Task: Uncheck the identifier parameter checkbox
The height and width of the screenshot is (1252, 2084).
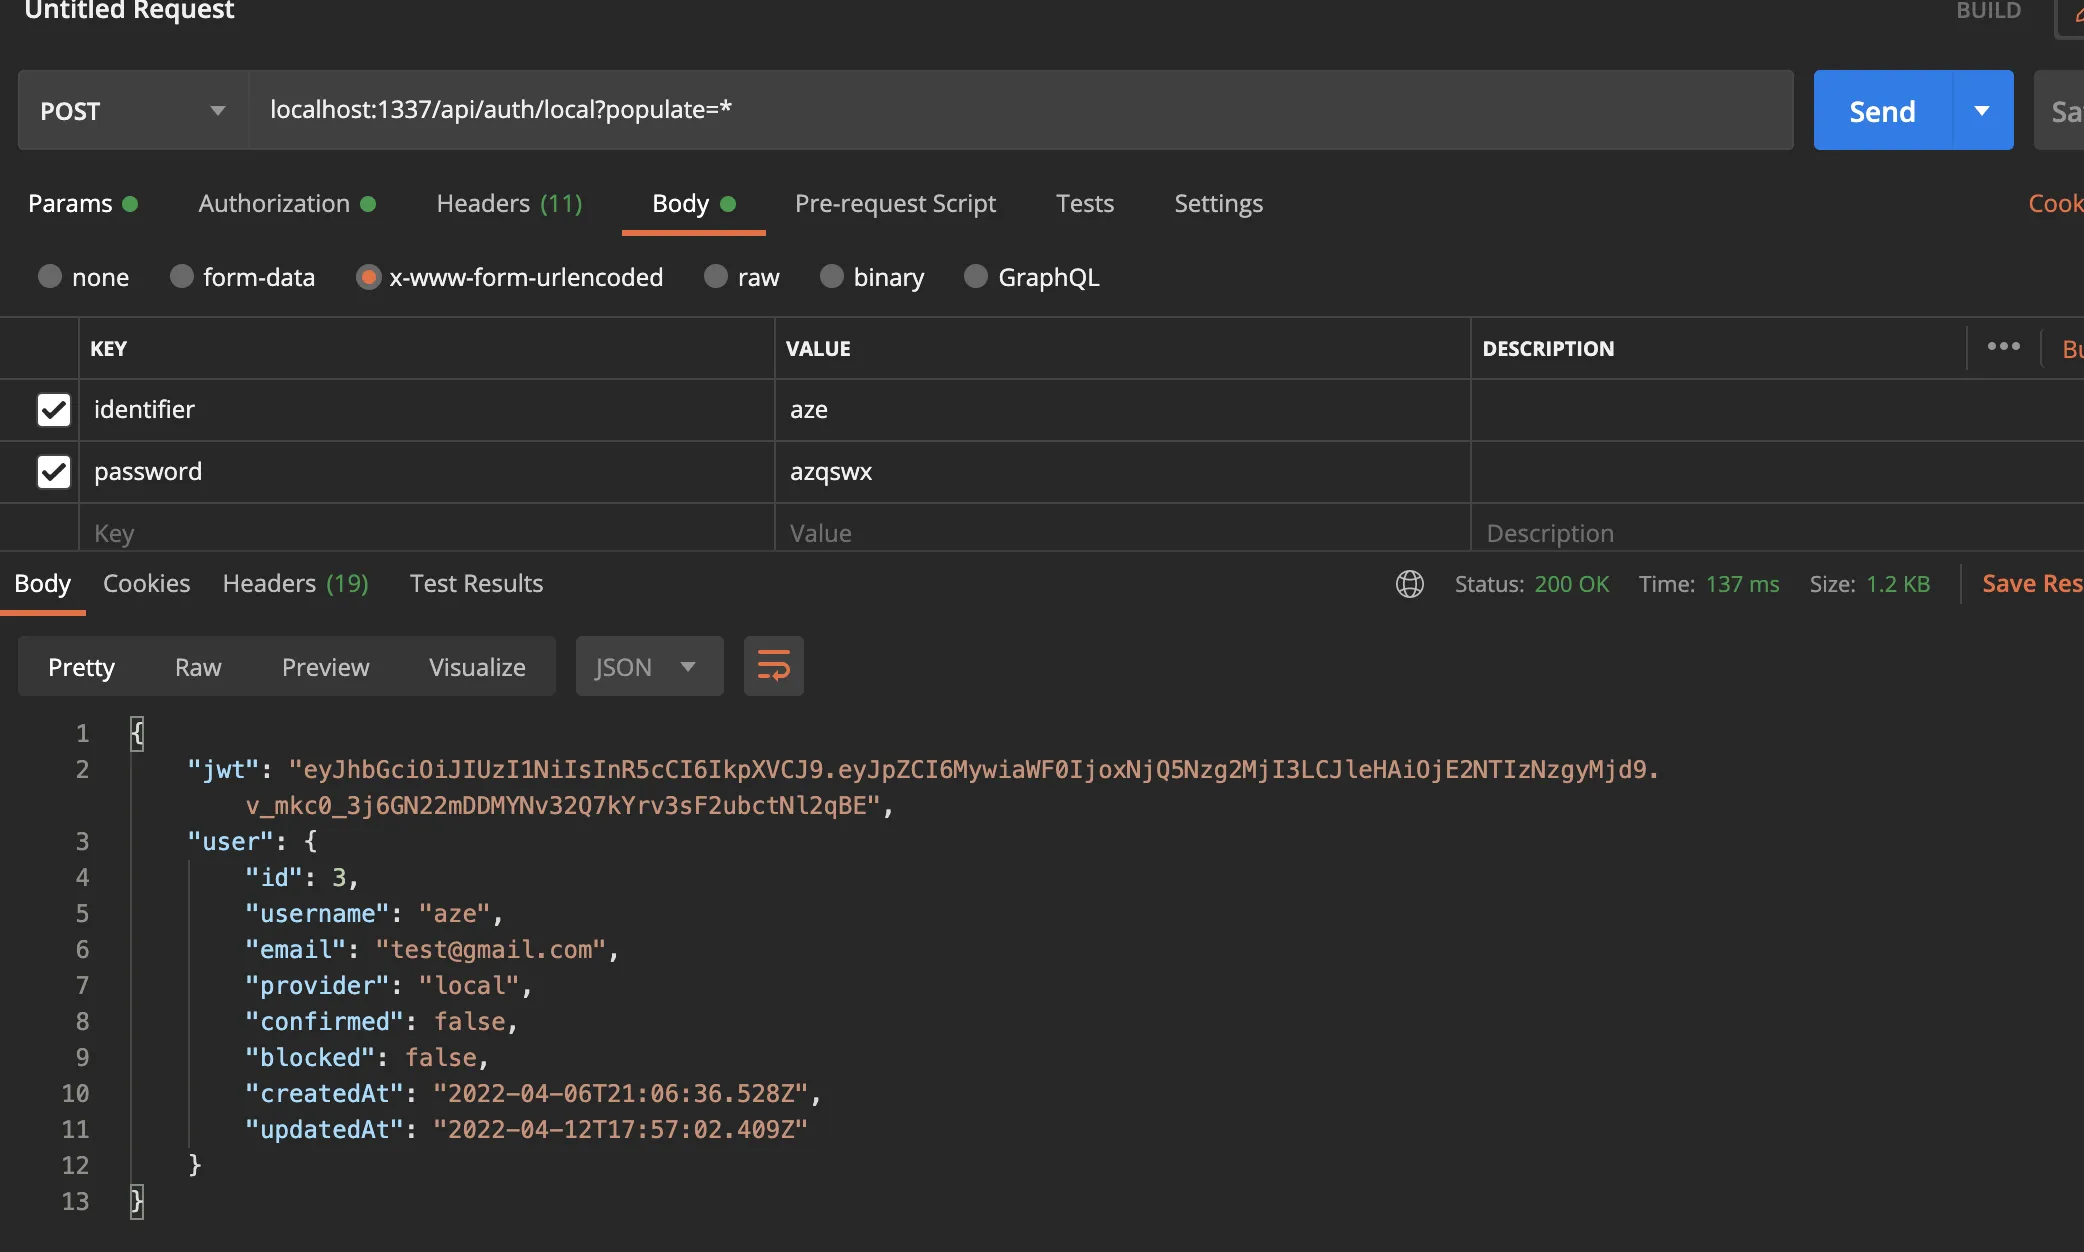Action: [54, 409]
